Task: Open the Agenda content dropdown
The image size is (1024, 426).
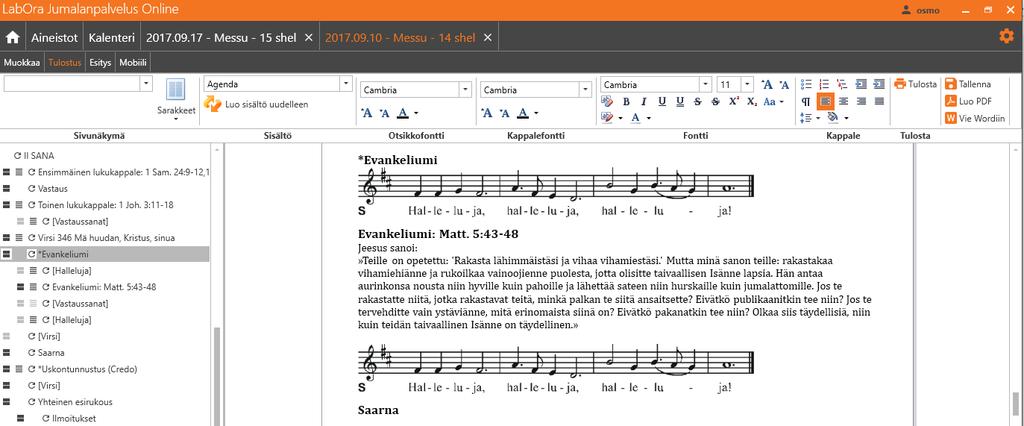Action: click(345, 84)
